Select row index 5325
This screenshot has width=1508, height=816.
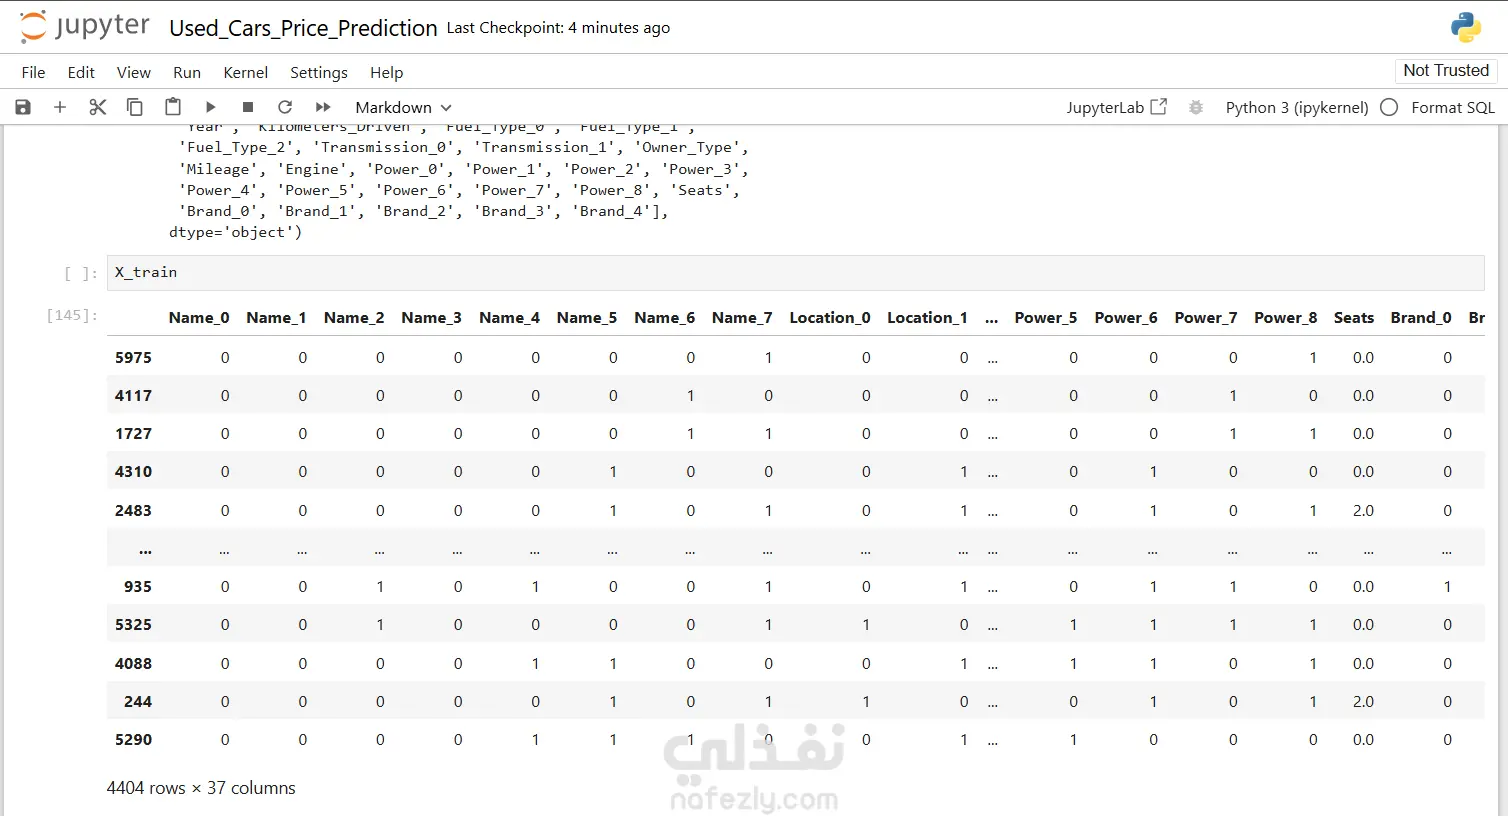coord(133,624)
